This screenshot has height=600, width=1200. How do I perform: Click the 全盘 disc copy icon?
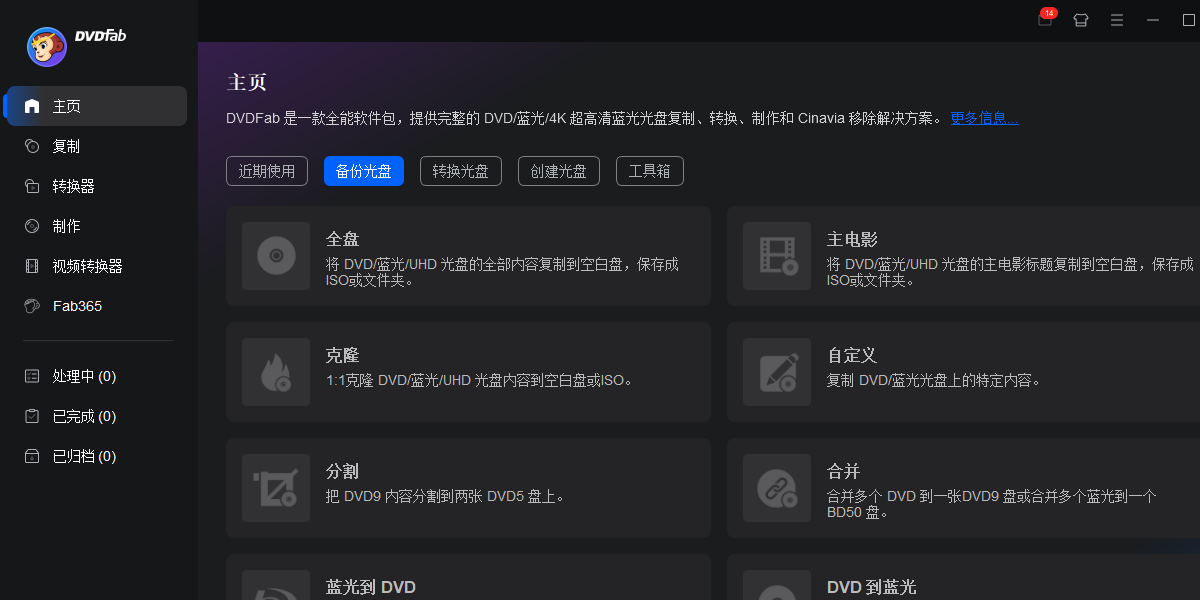(276, 256)
